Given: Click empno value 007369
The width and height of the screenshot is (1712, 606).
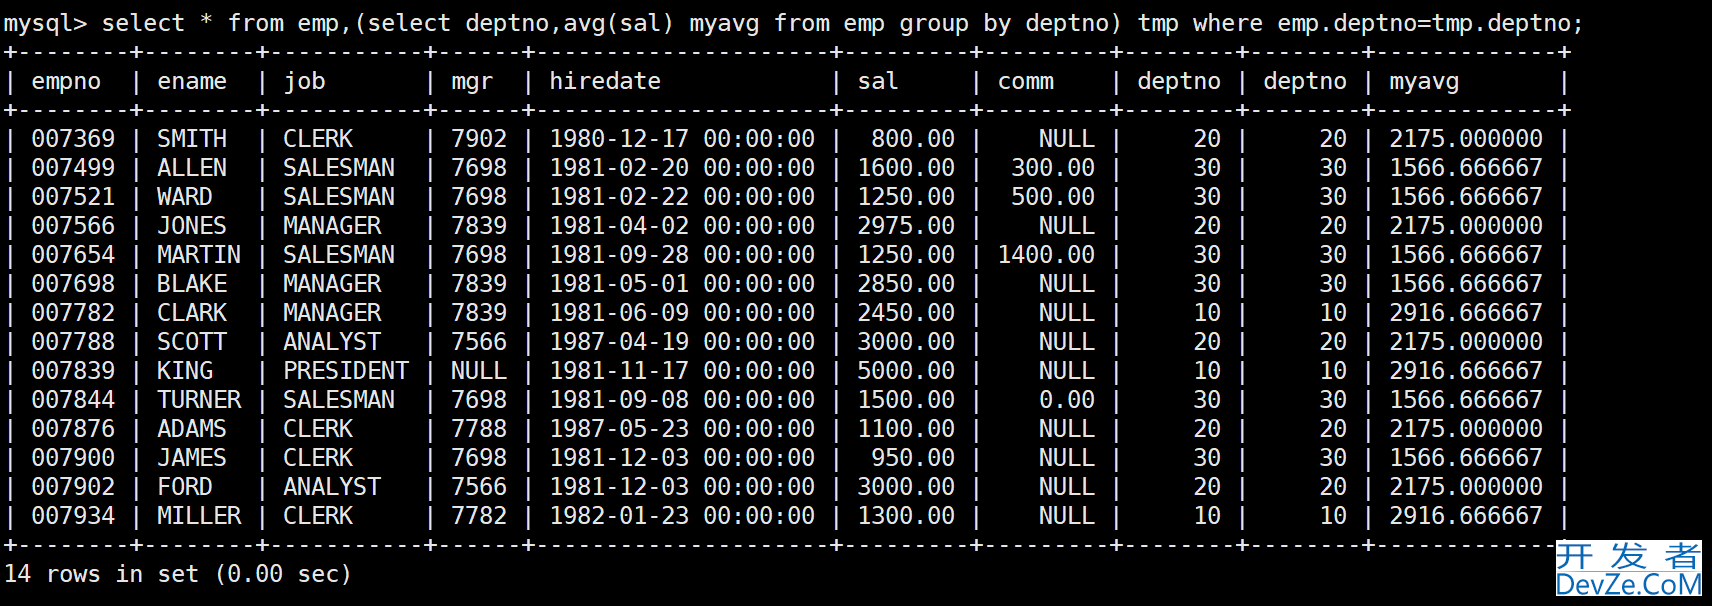Looking at the screenshot, I should [x=73, y=139].
